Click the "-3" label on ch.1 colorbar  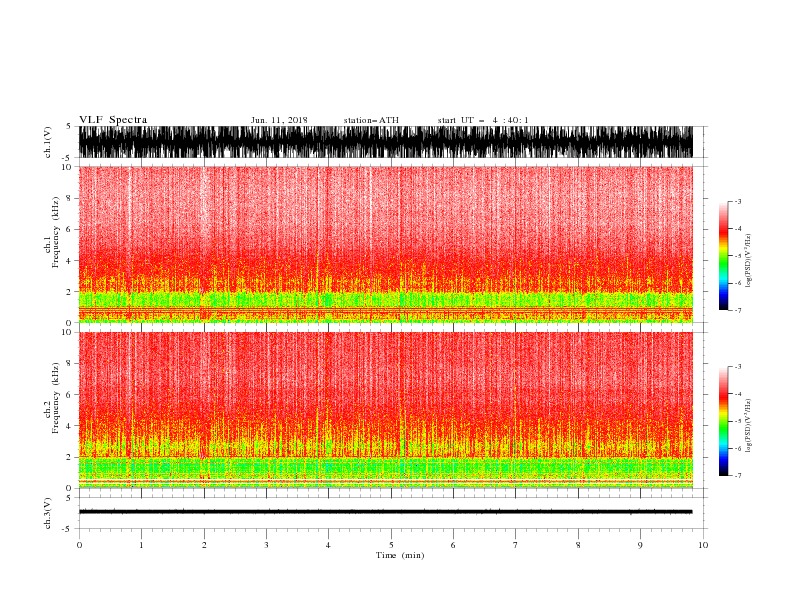point(738,201)
